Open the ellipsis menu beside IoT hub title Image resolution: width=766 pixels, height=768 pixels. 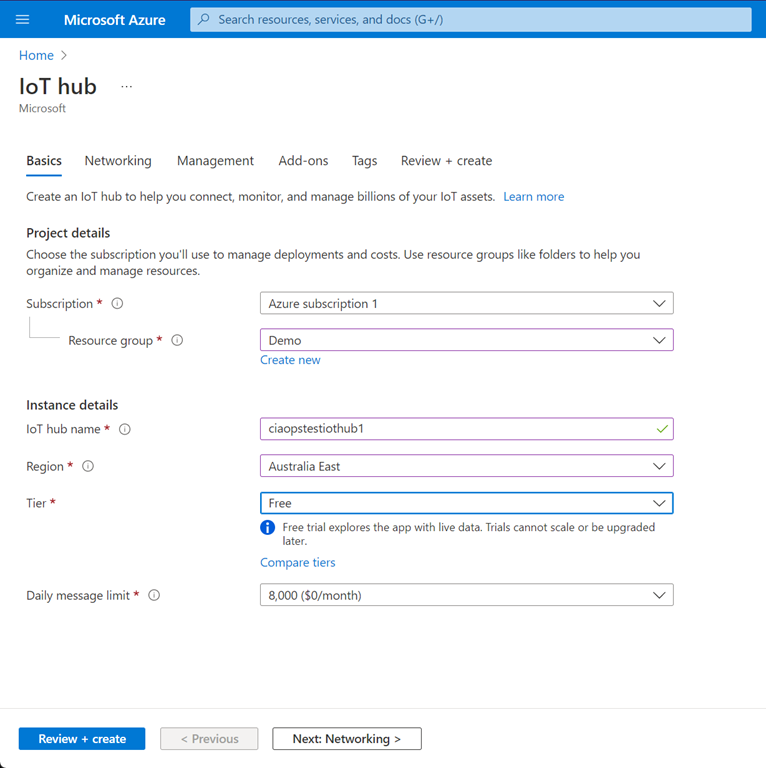(x=126, y=87)
